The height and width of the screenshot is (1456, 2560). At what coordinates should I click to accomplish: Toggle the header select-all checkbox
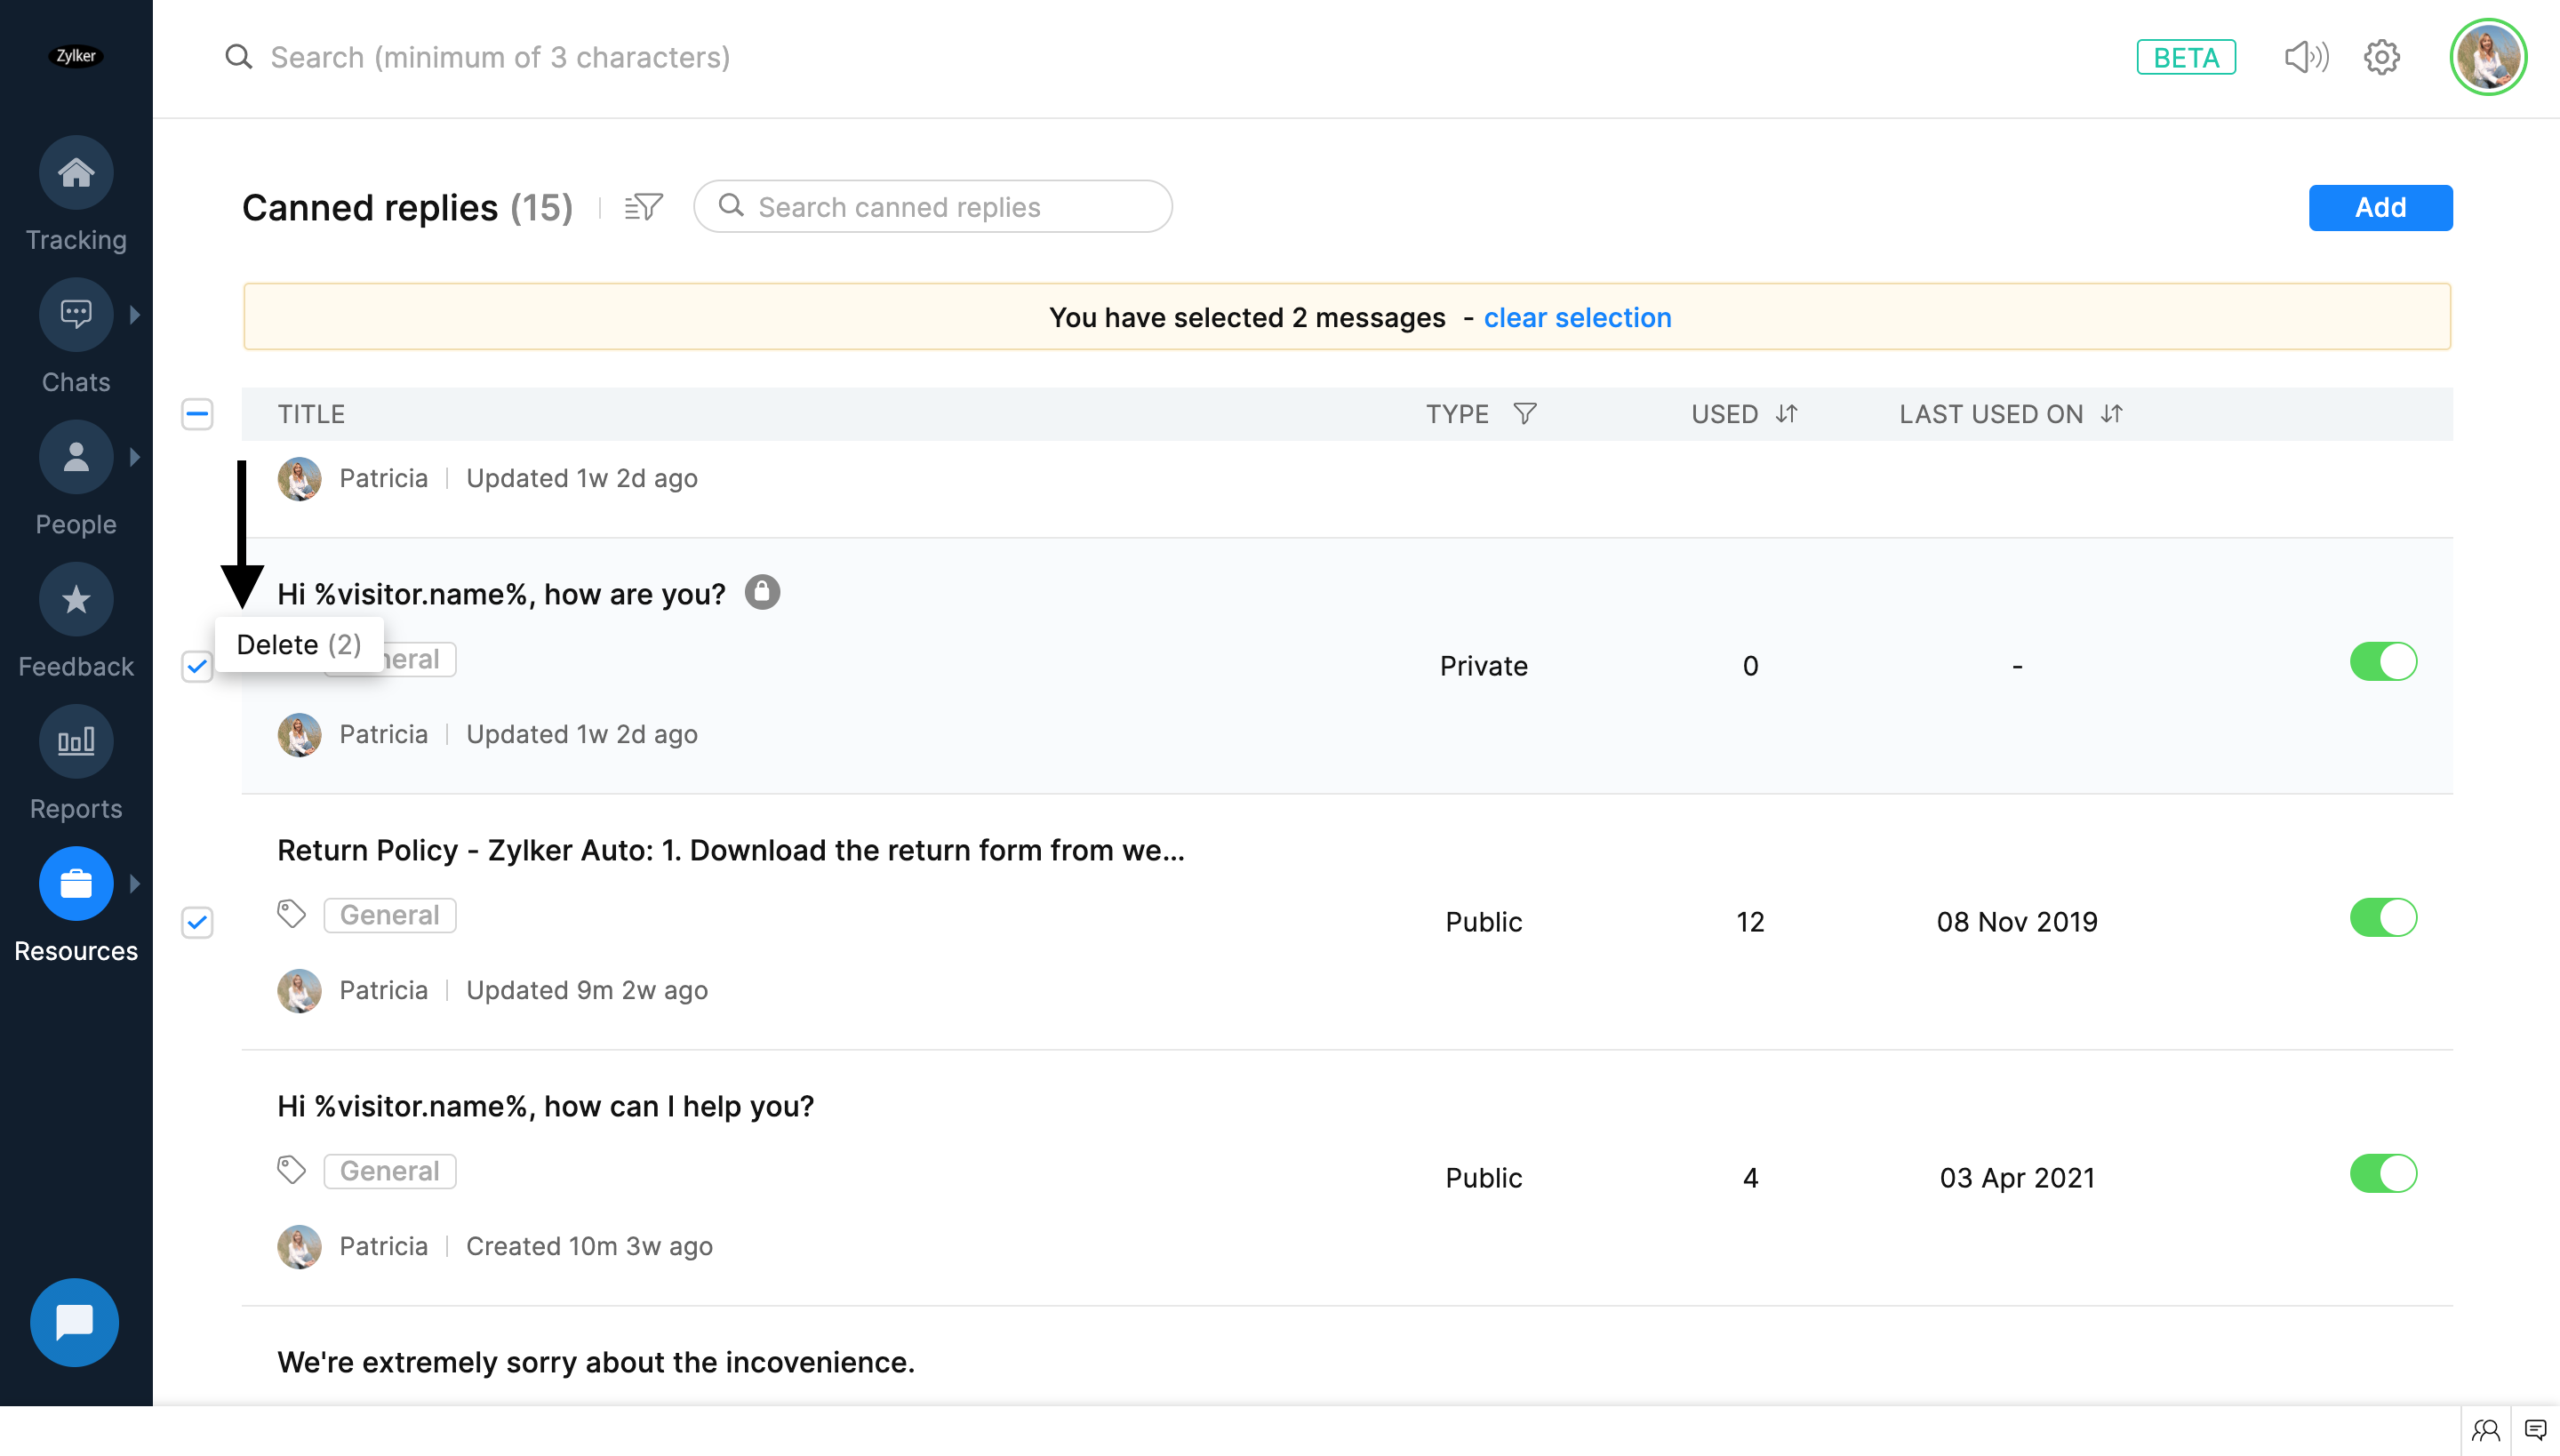coord(197,414)
